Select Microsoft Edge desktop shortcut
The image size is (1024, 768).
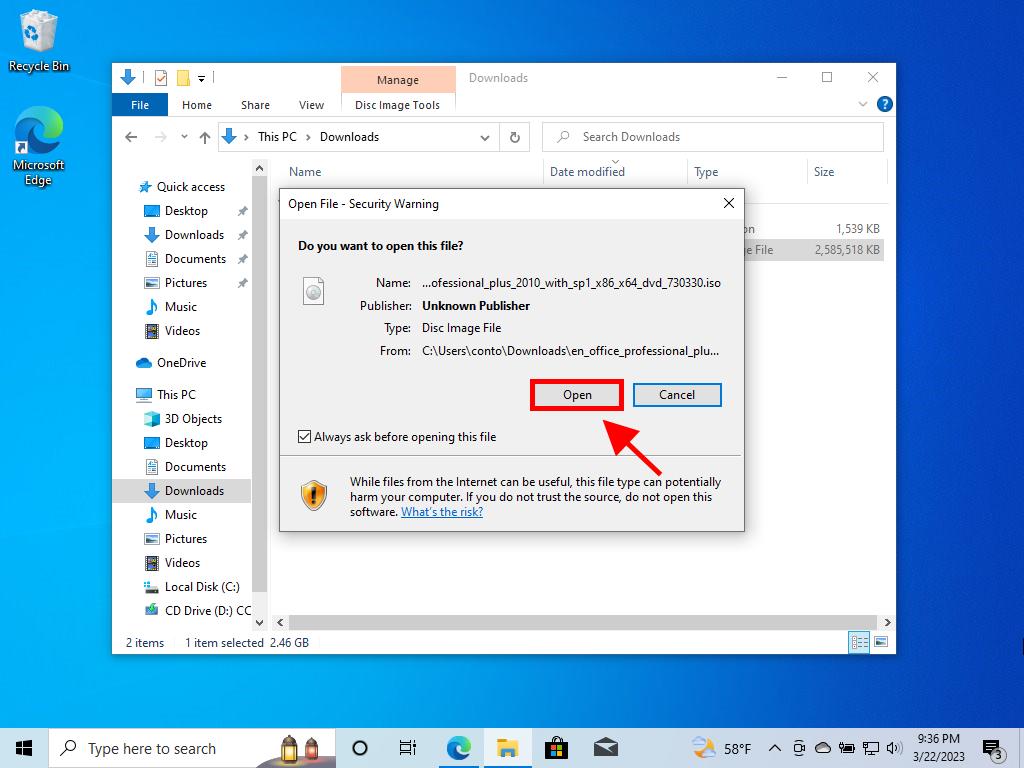(x=39, y=147)
